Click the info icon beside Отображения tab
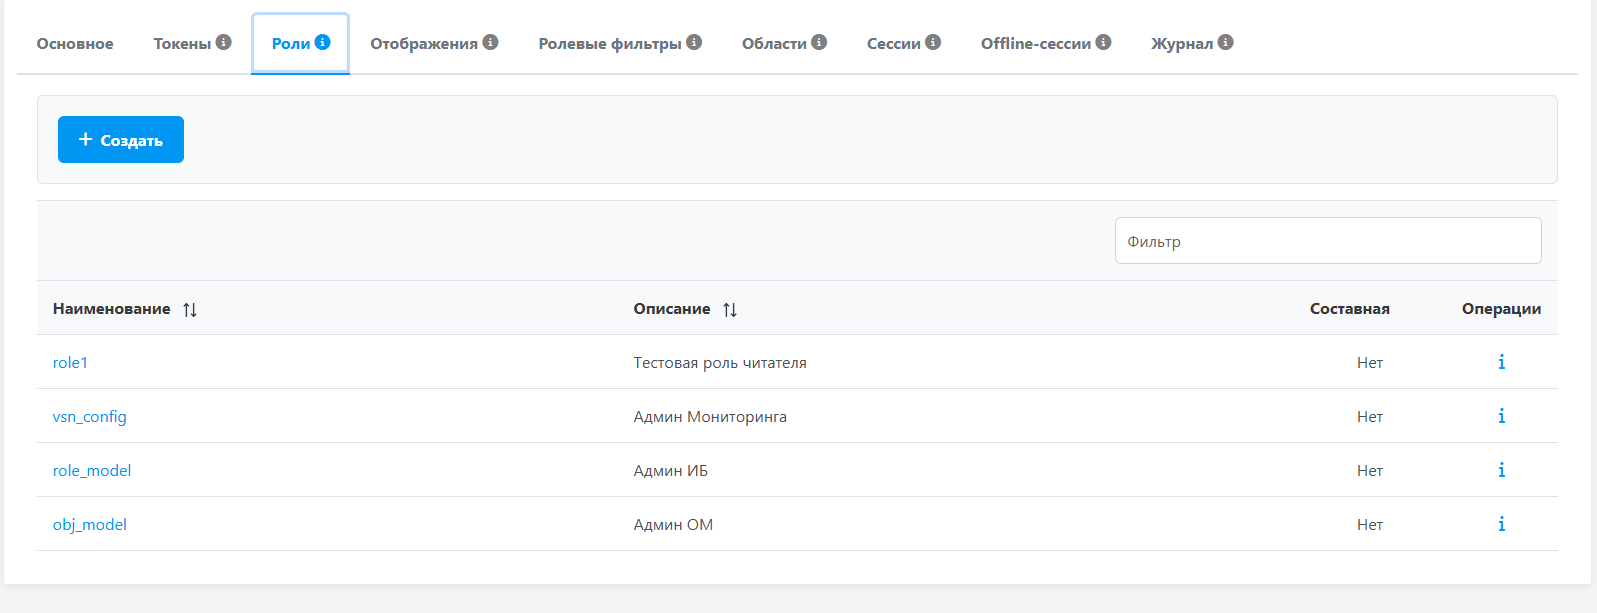 click(490, 42)
